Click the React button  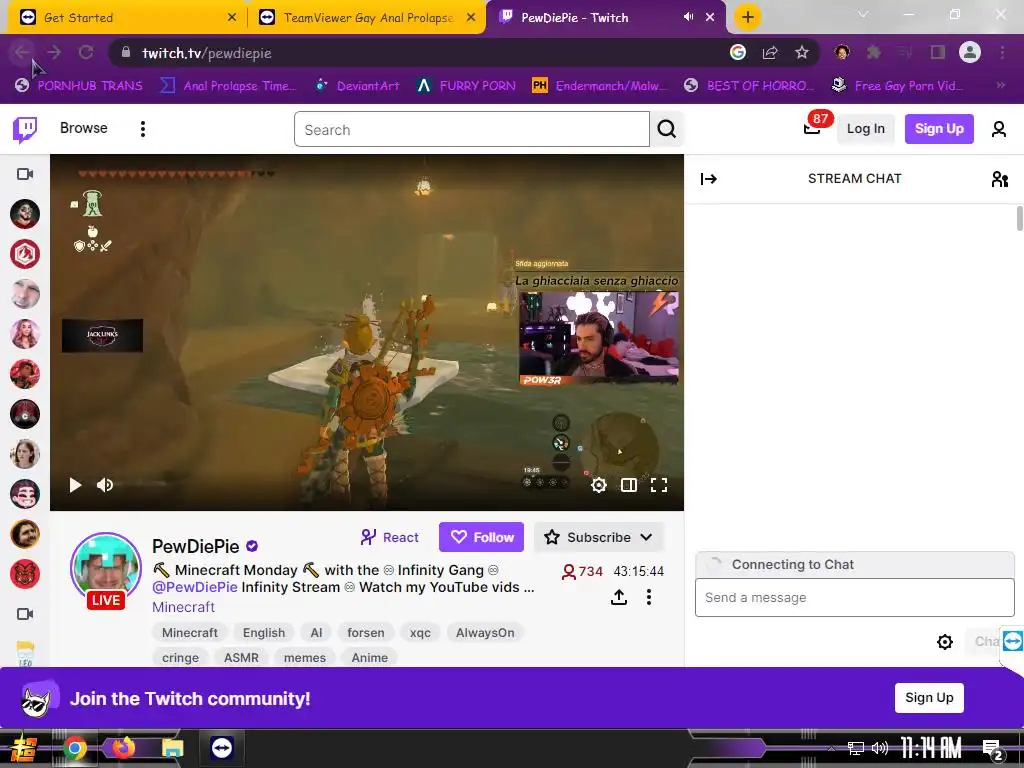(389, 537)
